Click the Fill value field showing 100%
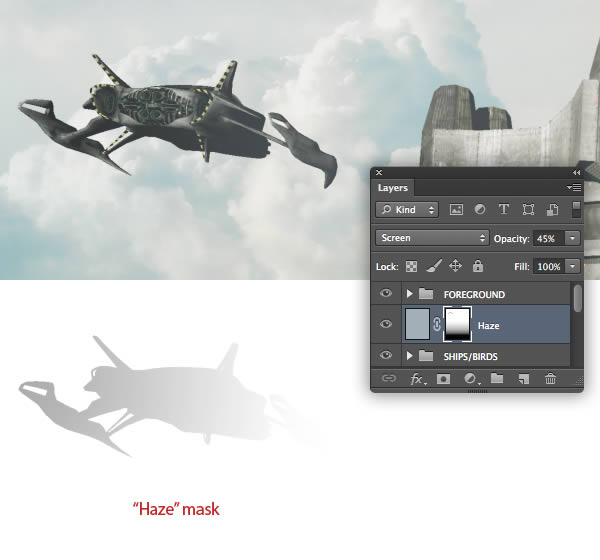The height and width of the screenshot is (560, 600). coord(549,266)
